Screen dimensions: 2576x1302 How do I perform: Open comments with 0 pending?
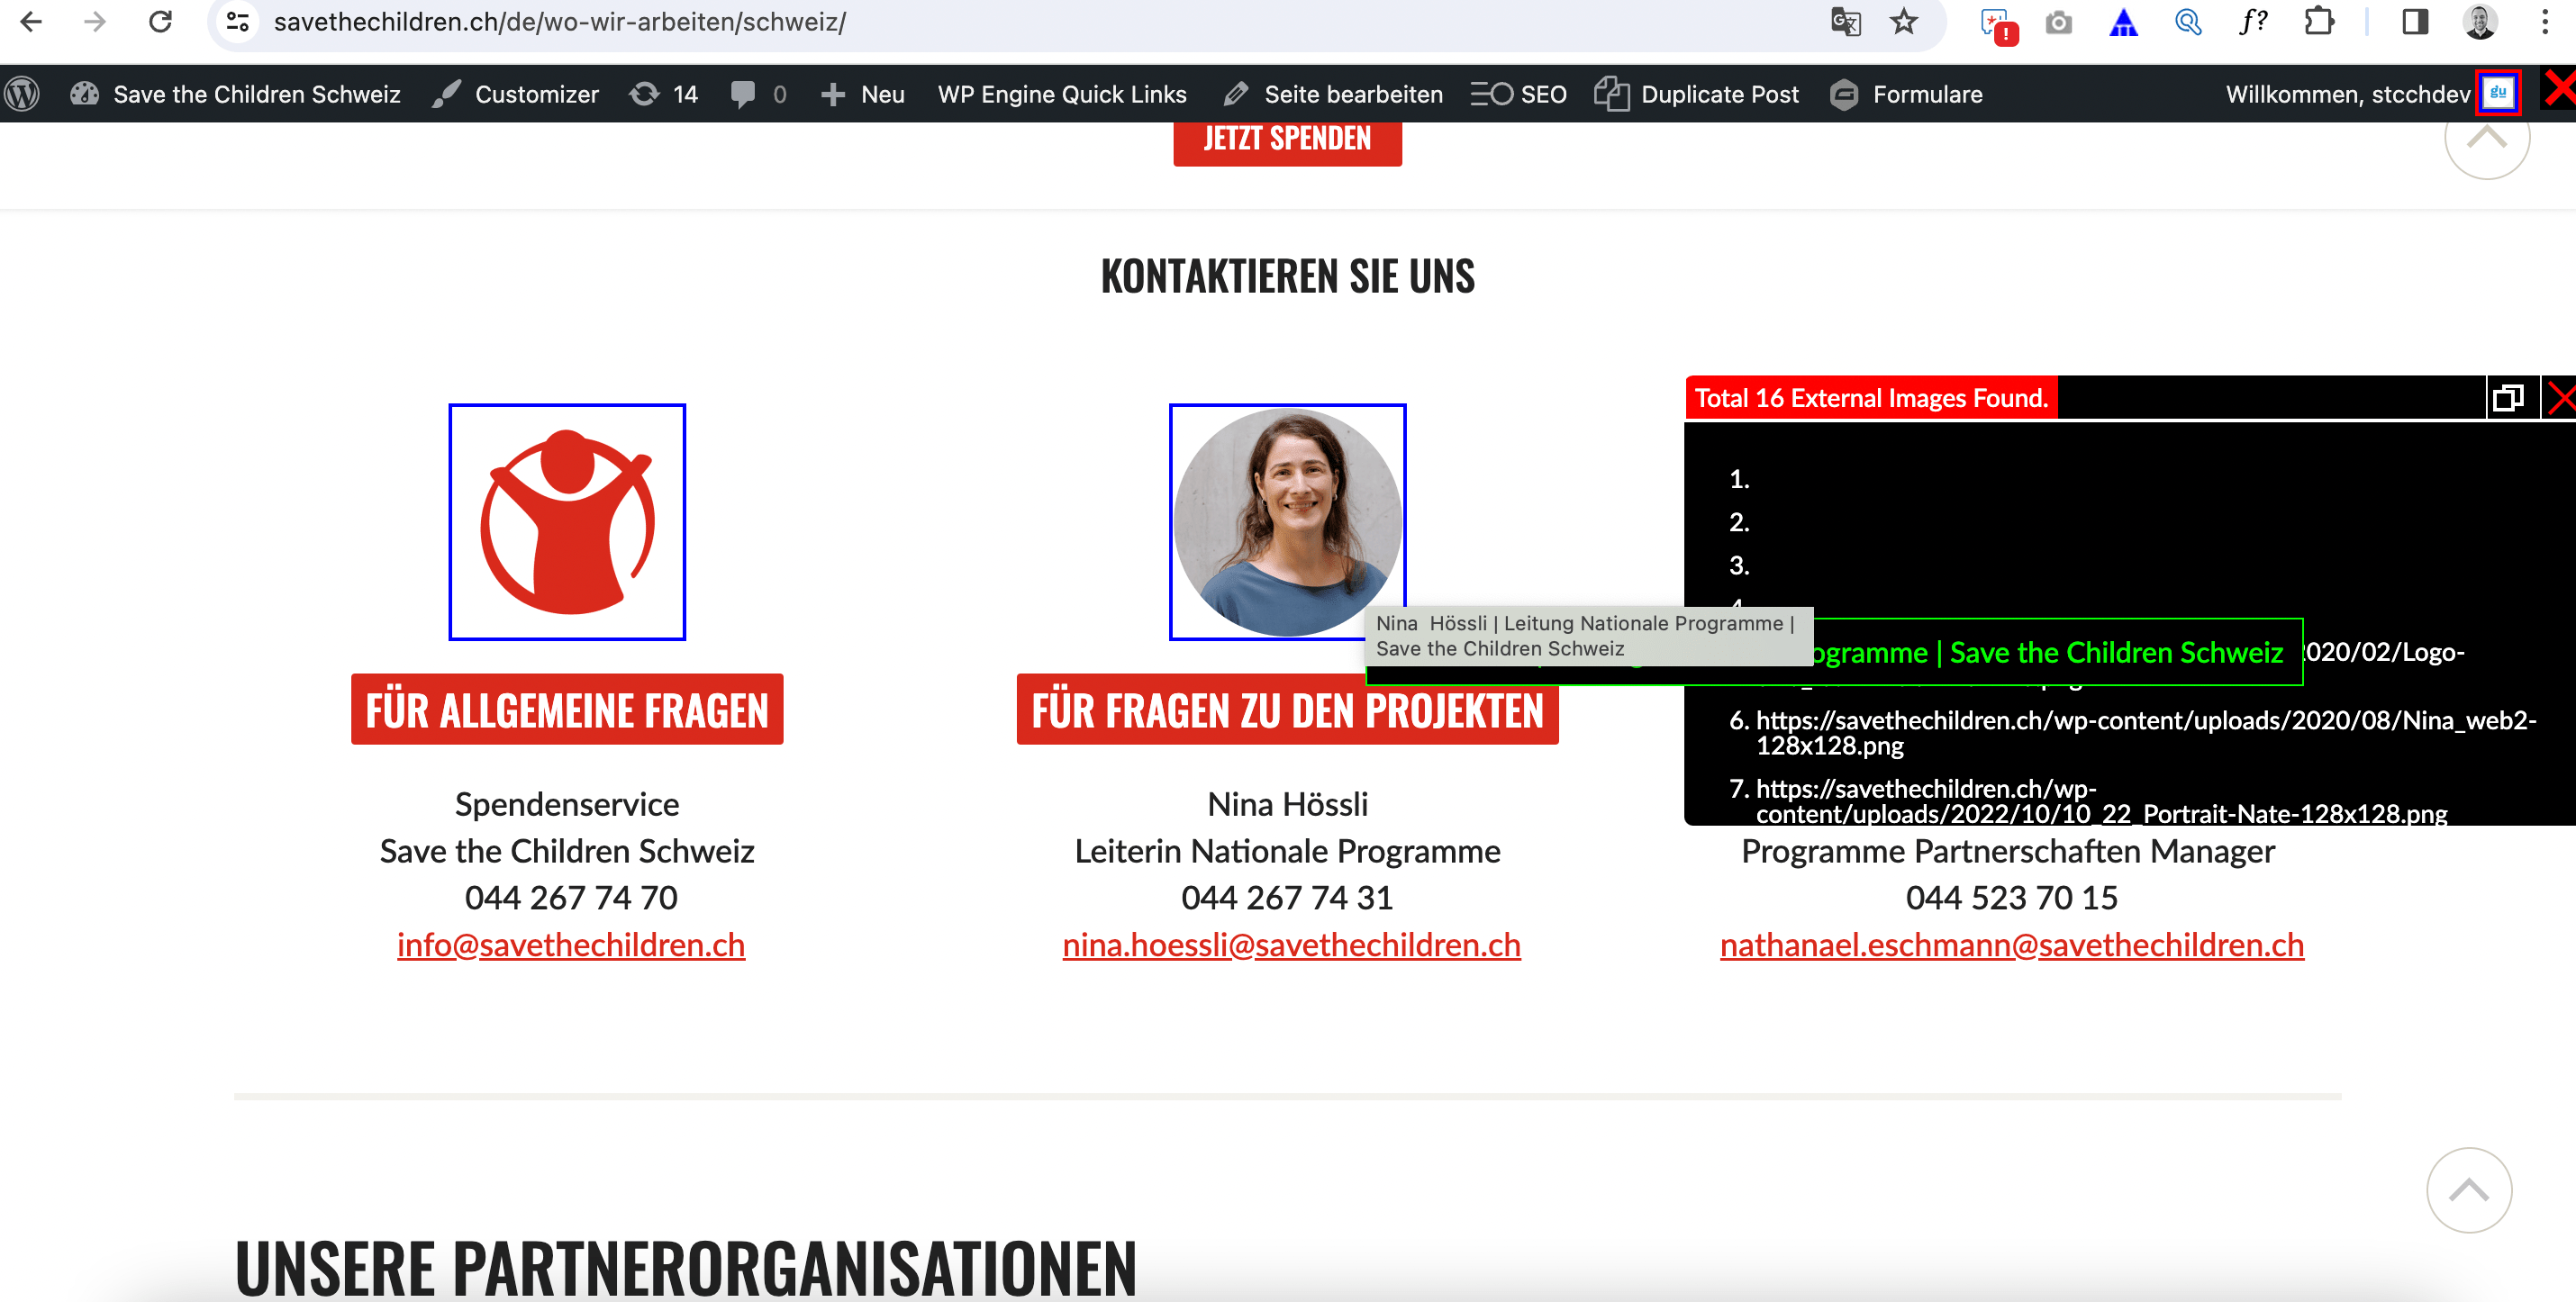759,94
